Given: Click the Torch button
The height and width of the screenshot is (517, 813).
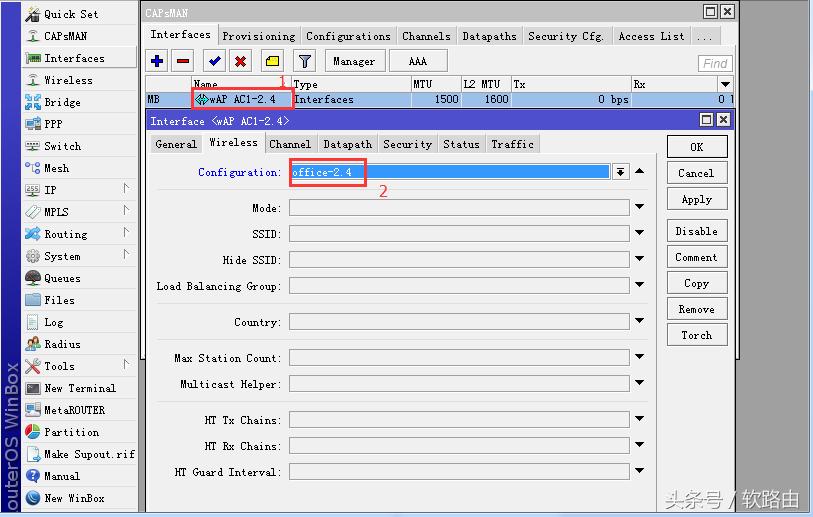Looking at the screenshot, I should [x=697, y=335].
